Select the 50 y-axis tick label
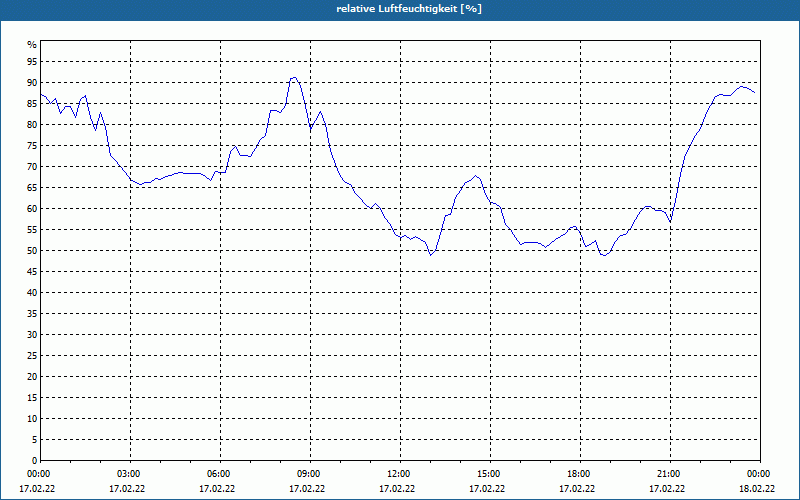 click(32, 251)
